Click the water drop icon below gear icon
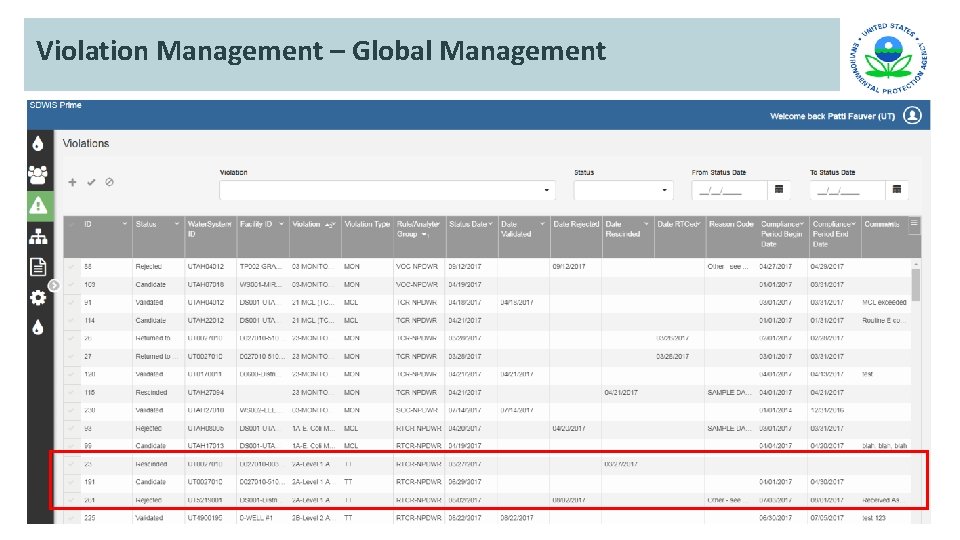This screenshot has height=540, width=960. click(x=38, y=328)
